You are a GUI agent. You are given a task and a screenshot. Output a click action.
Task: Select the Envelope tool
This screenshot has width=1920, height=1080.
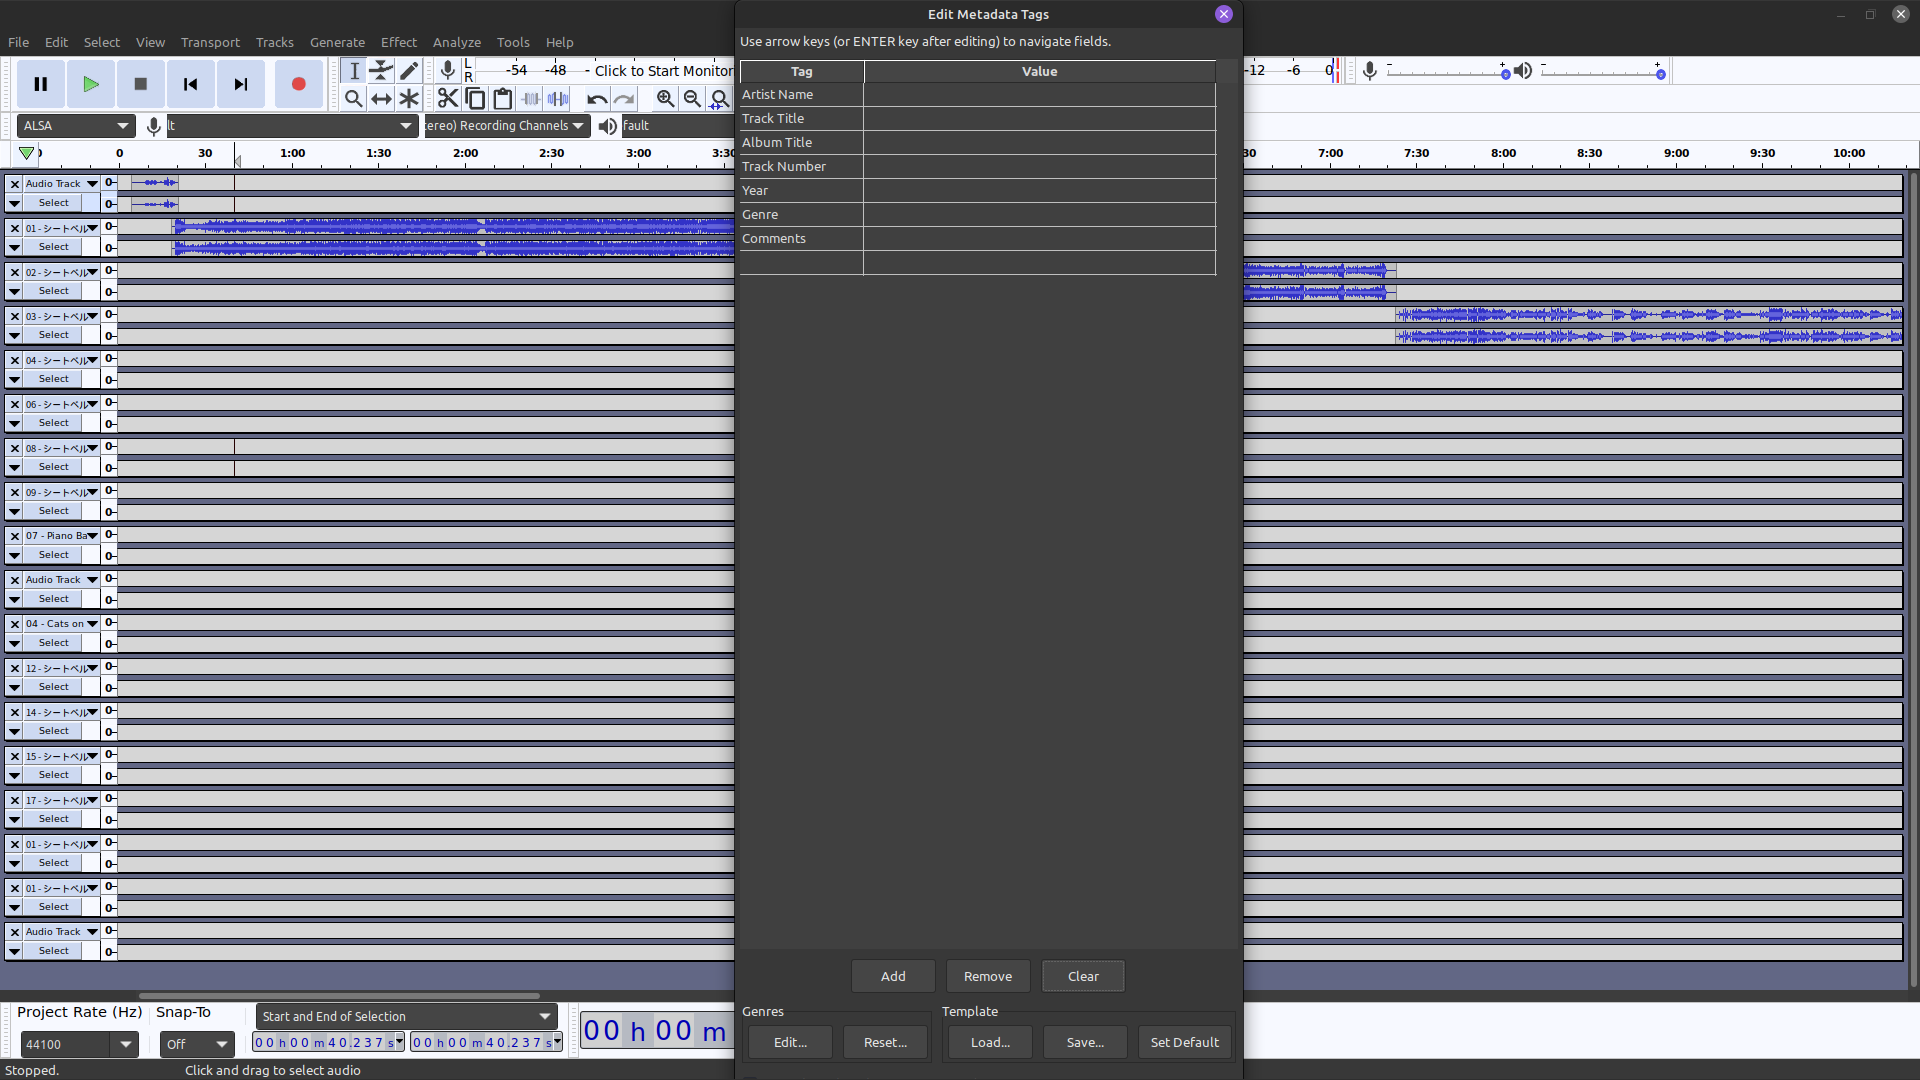tap(381, 70)
